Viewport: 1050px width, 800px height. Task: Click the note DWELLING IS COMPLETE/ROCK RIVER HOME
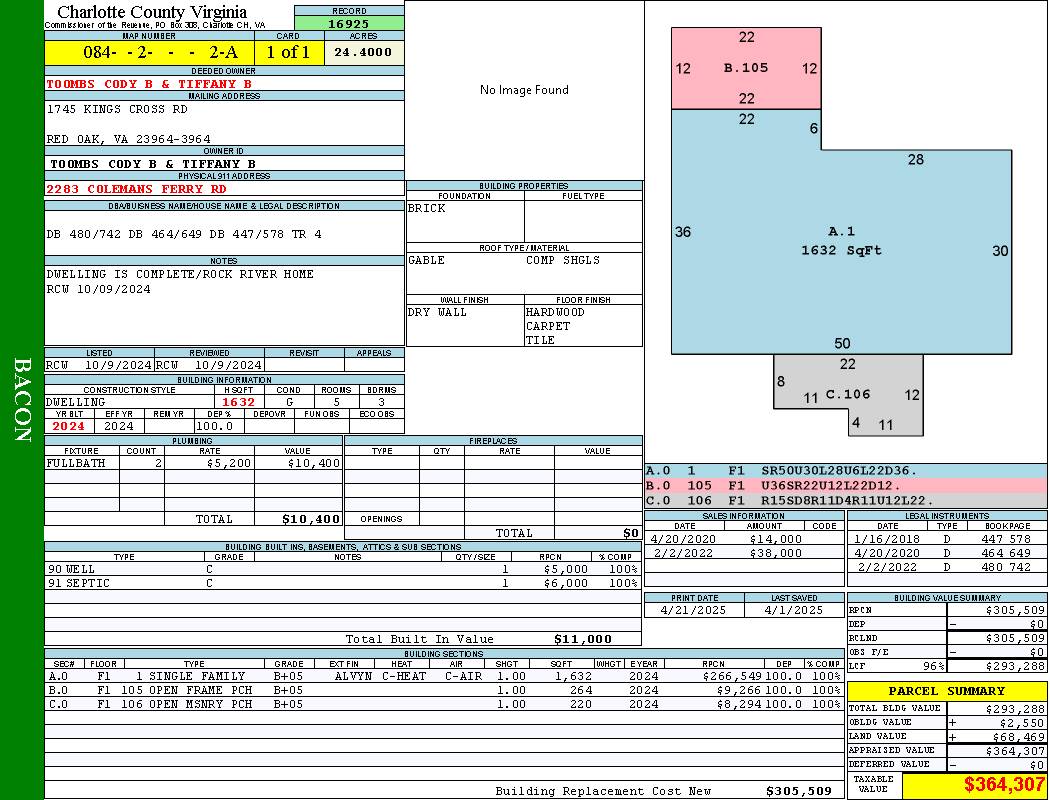(180, 274)
